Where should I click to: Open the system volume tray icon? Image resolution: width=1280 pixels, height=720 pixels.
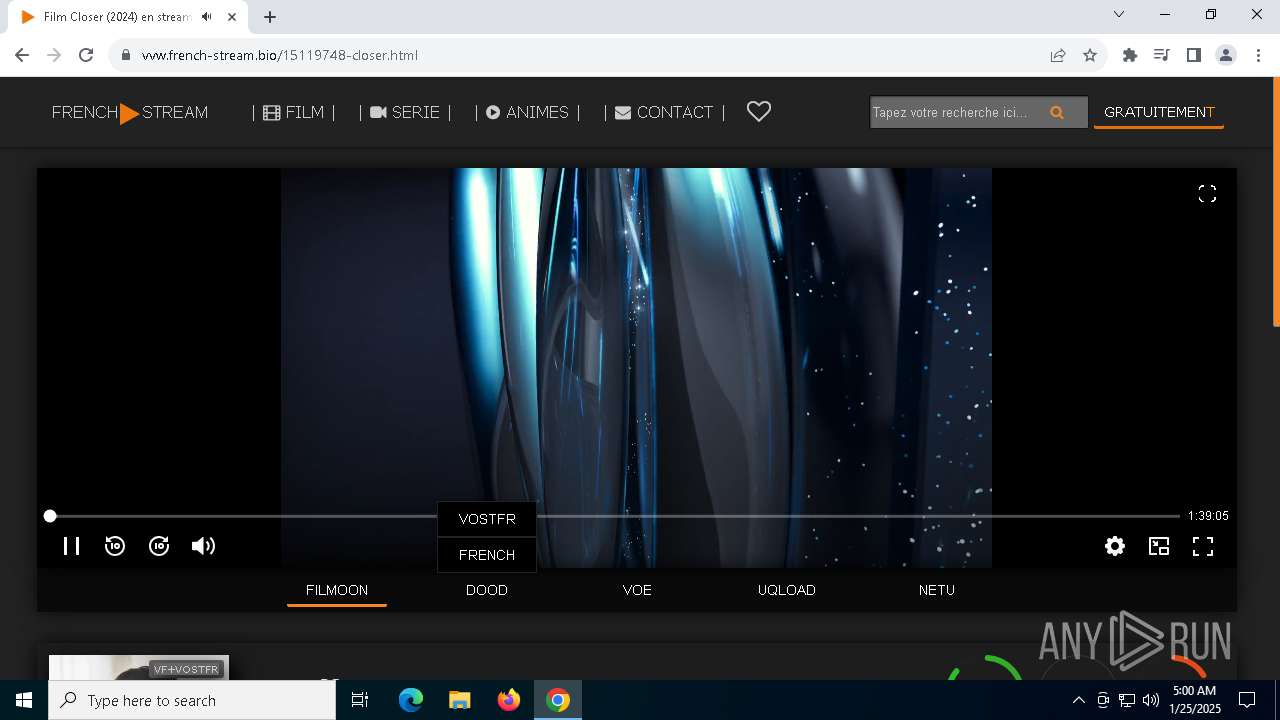pos(1151,700)
